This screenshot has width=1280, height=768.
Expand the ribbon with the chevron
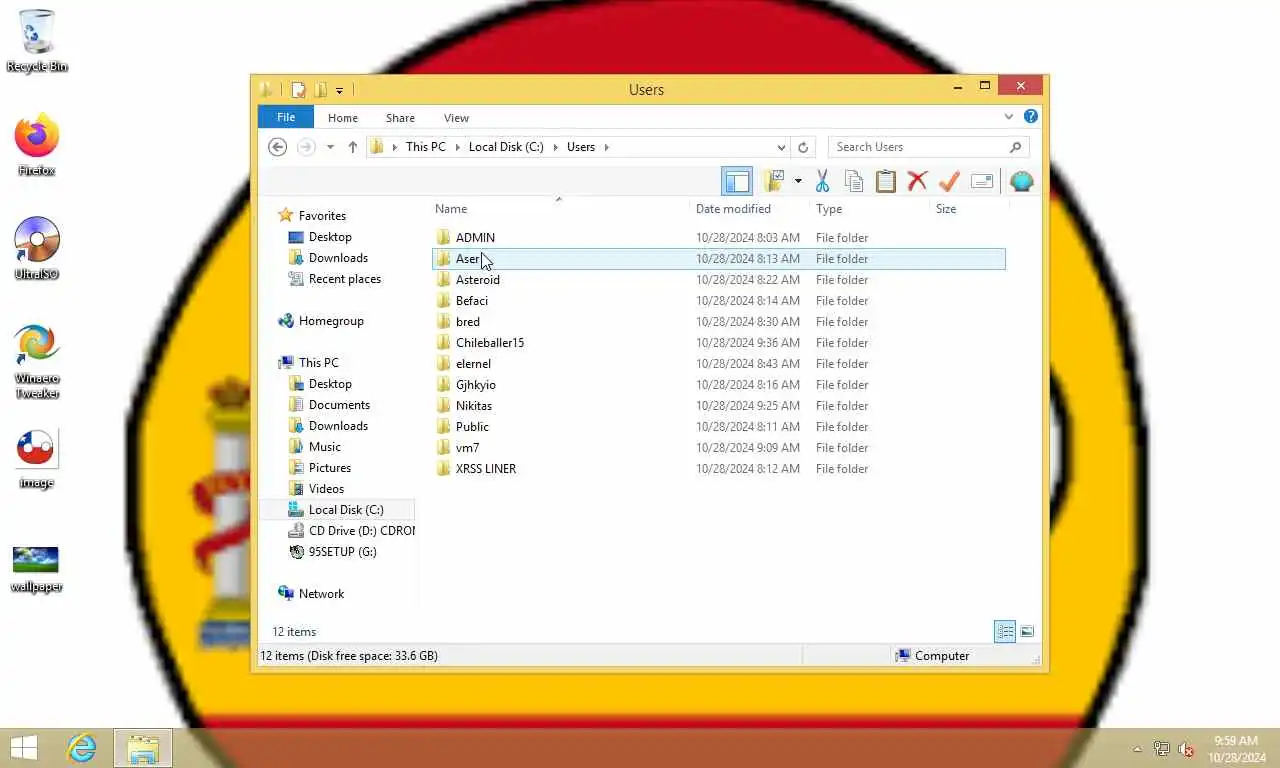tap(1008, 117)
